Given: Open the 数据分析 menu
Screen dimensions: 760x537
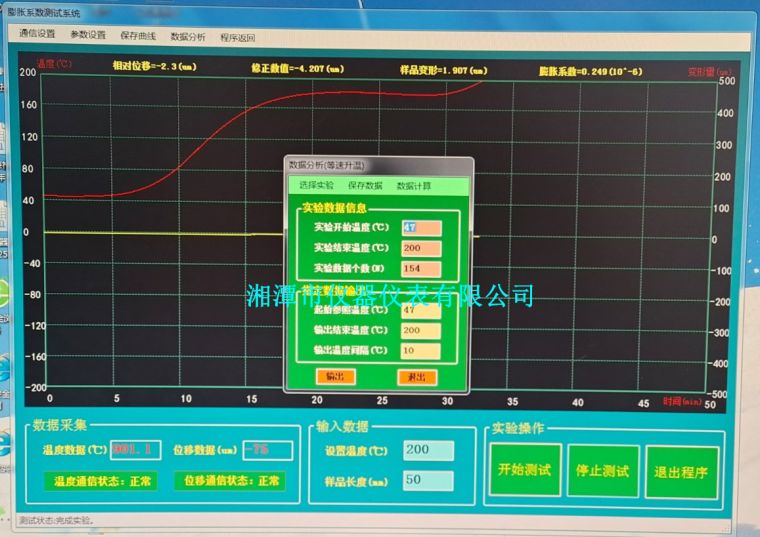Looking at the screenshot, I should click(x=188, y=36).
